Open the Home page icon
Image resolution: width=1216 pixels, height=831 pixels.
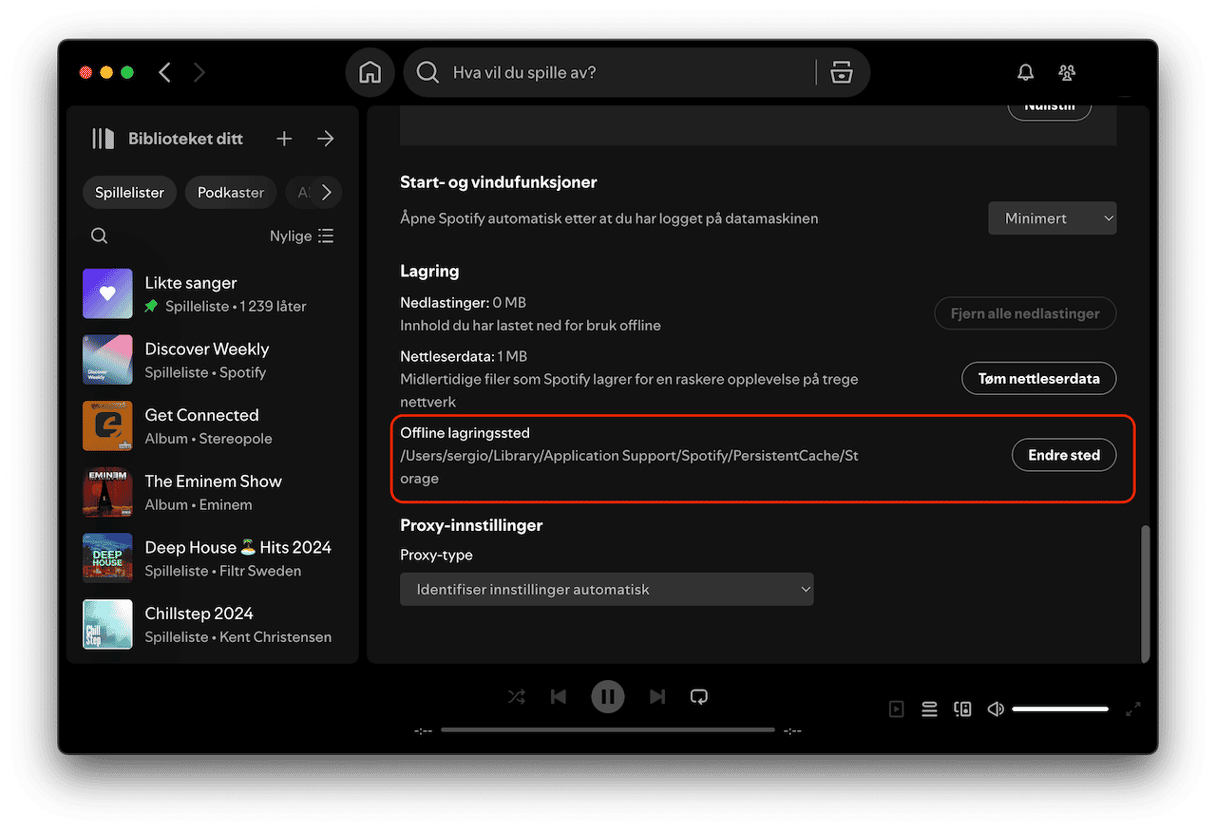point(370,72)
